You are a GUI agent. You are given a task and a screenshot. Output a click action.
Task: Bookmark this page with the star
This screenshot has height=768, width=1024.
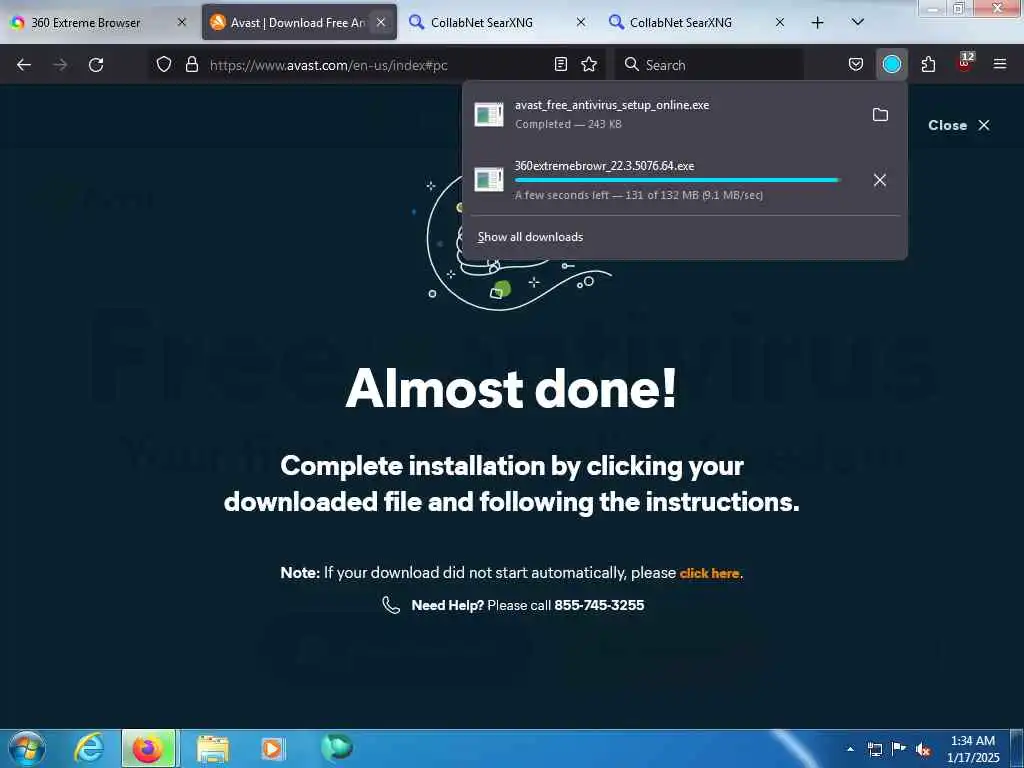pyautogui.click(x=589, y=64)
